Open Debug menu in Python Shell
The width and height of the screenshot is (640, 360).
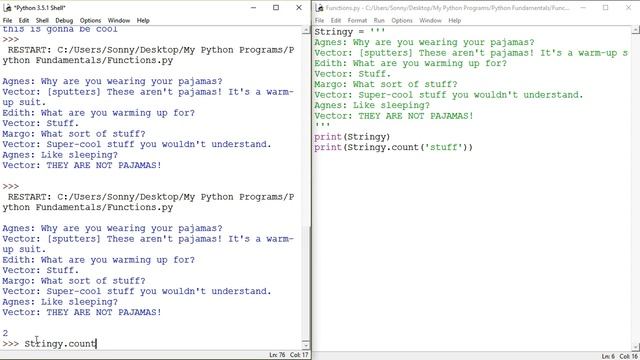pyautogui.click(x=64, y=20)
